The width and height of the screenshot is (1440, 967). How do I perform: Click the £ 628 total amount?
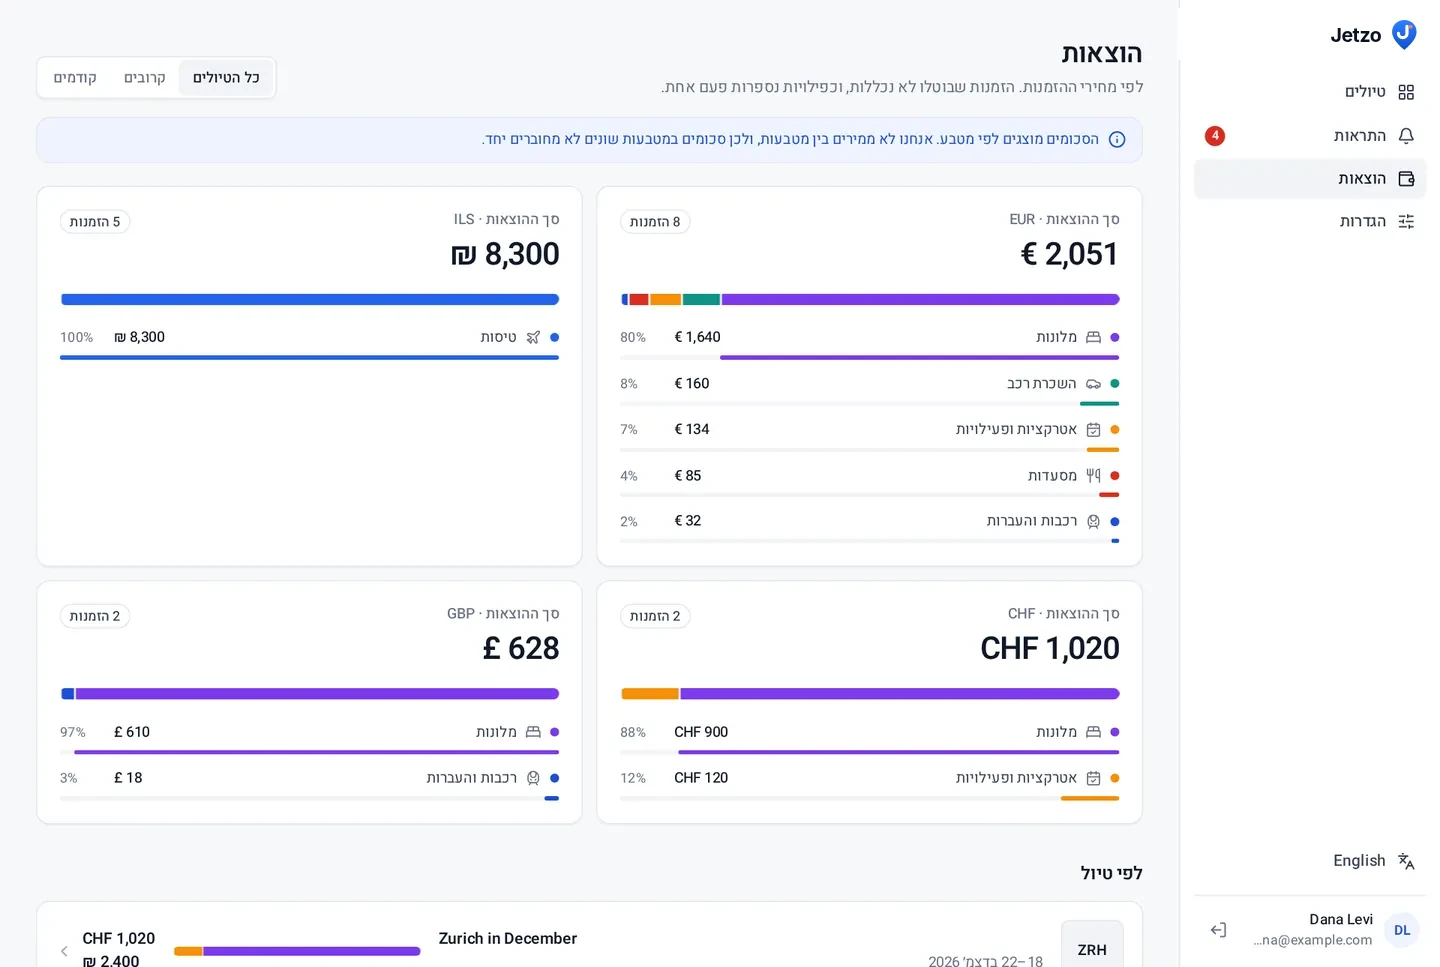point(521,648)
